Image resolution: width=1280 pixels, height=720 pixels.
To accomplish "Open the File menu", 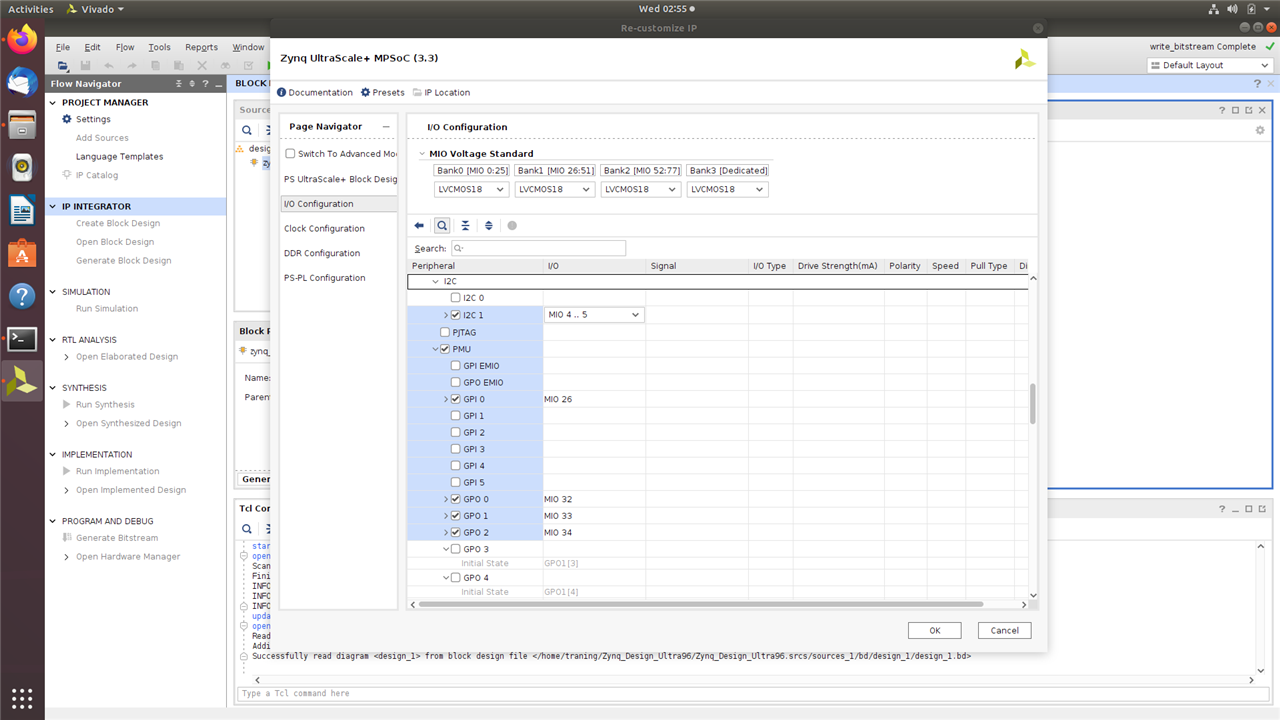I will tap(63, 47).
